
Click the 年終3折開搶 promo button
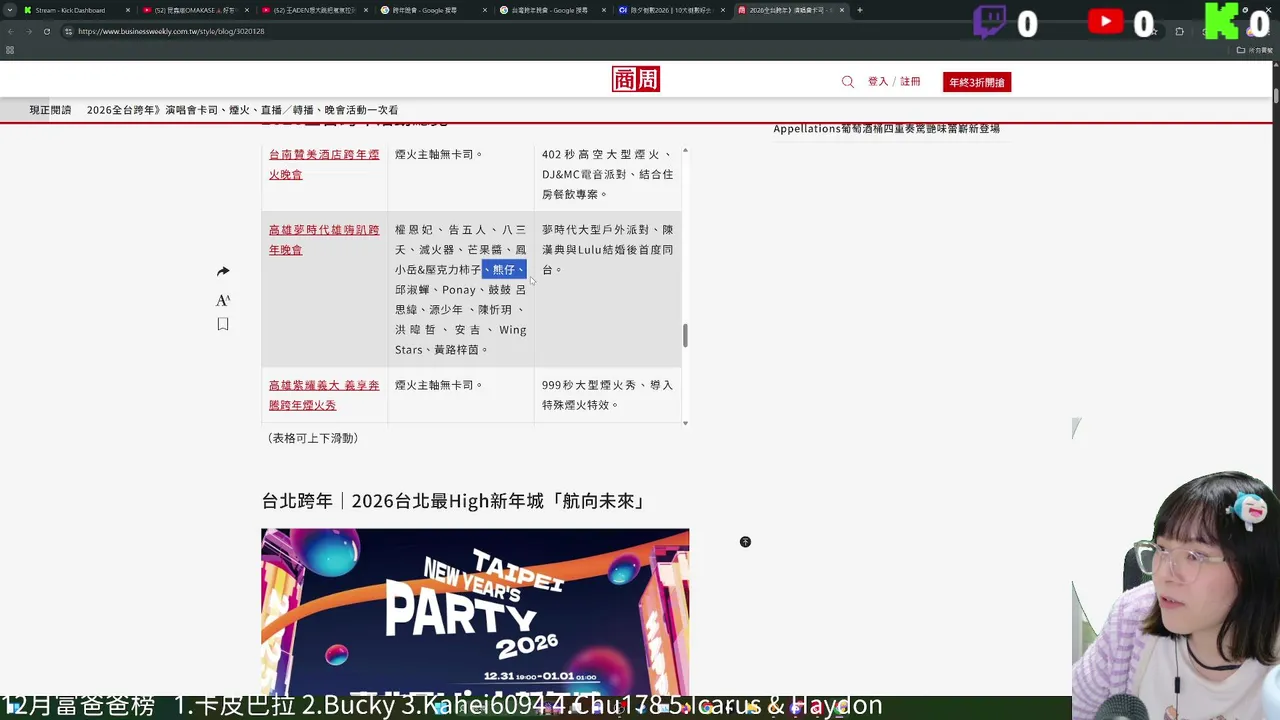[977, 82]
